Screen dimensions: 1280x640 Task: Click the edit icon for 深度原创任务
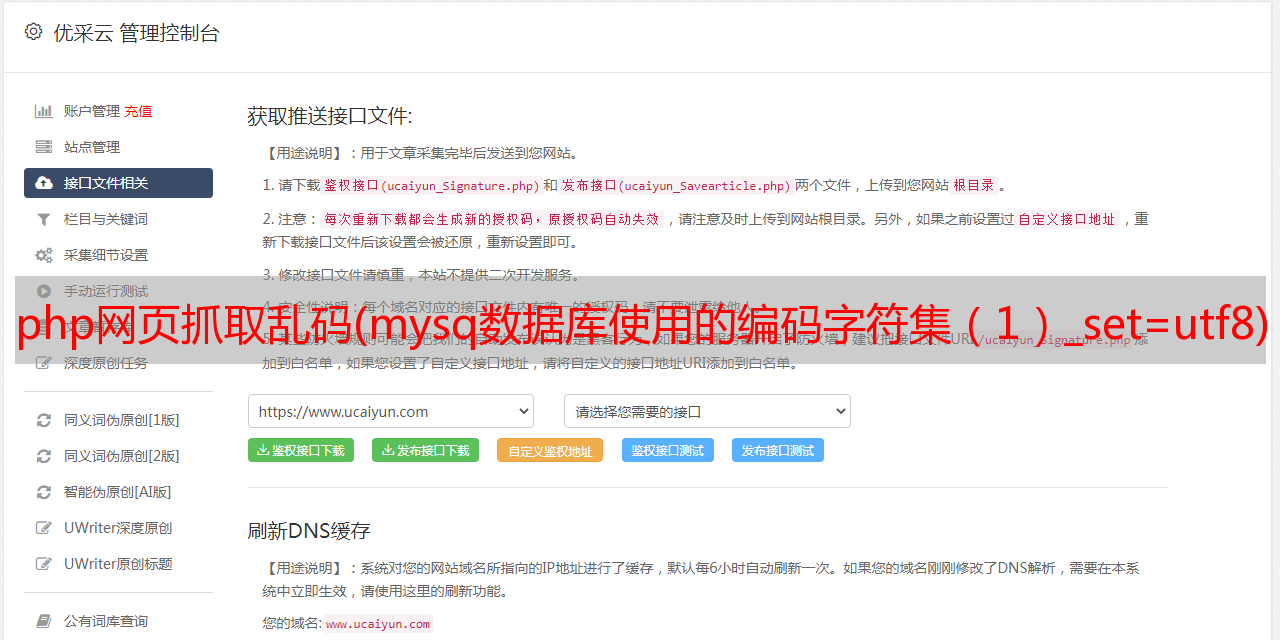44,363
